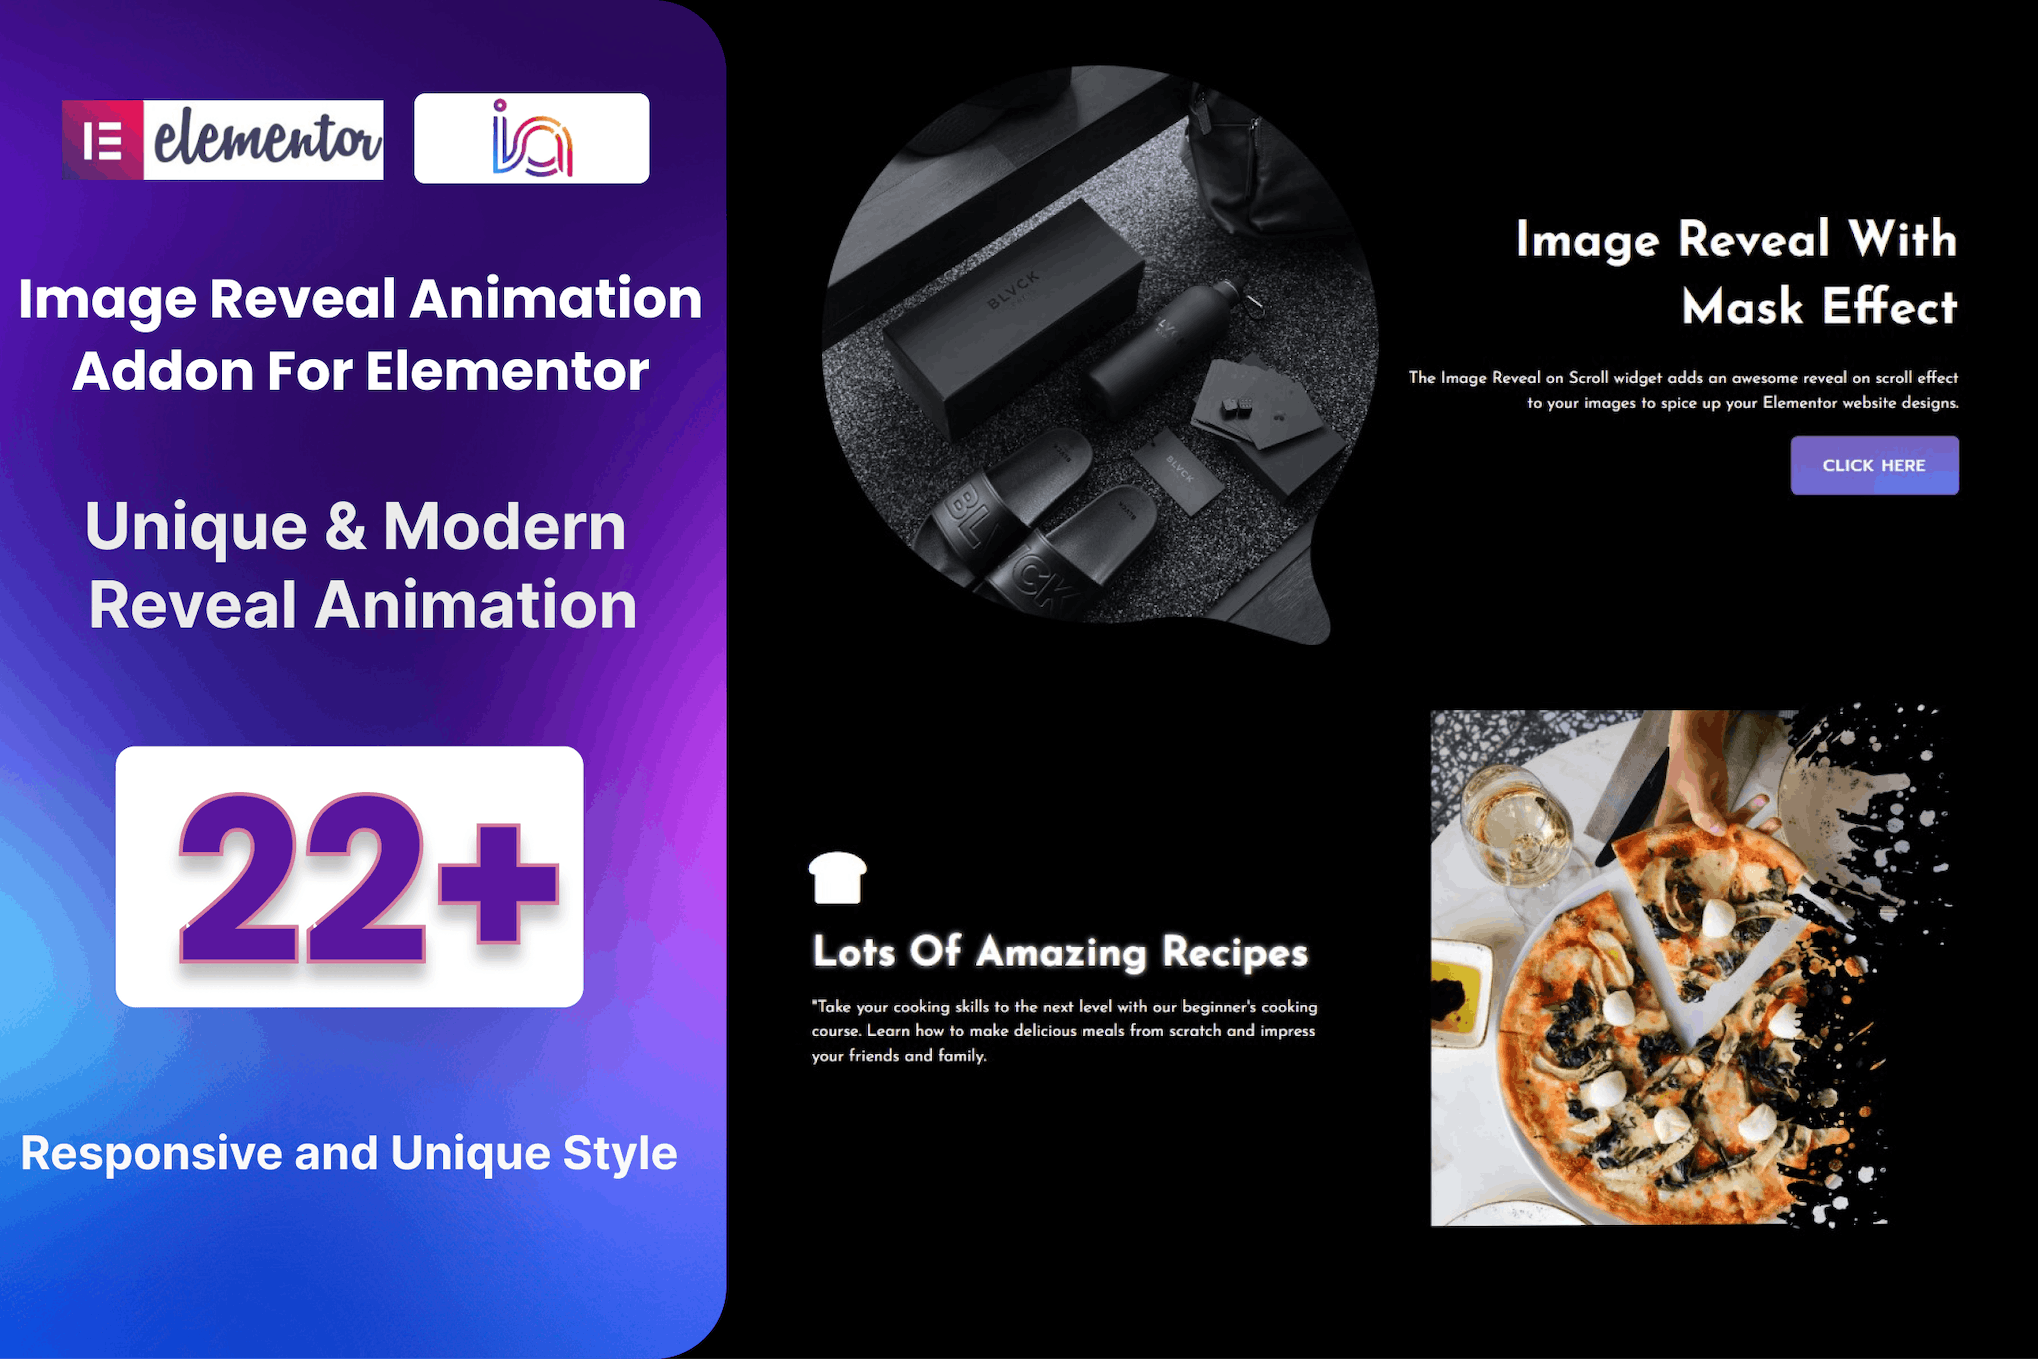Select the colorful 'ia' addon logo

[x=531, y=140]
